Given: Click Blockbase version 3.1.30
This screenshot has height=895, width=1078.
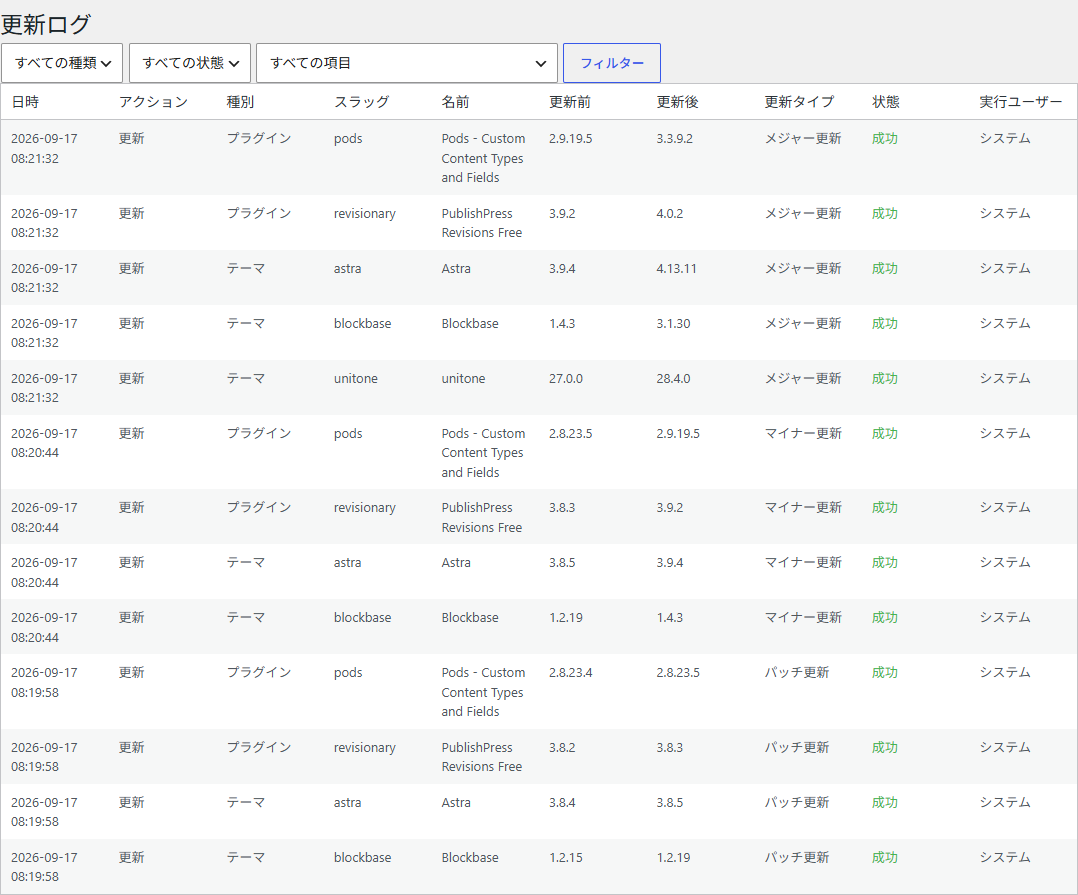Looking at the screenshot, I should click(x=673, y=323).
